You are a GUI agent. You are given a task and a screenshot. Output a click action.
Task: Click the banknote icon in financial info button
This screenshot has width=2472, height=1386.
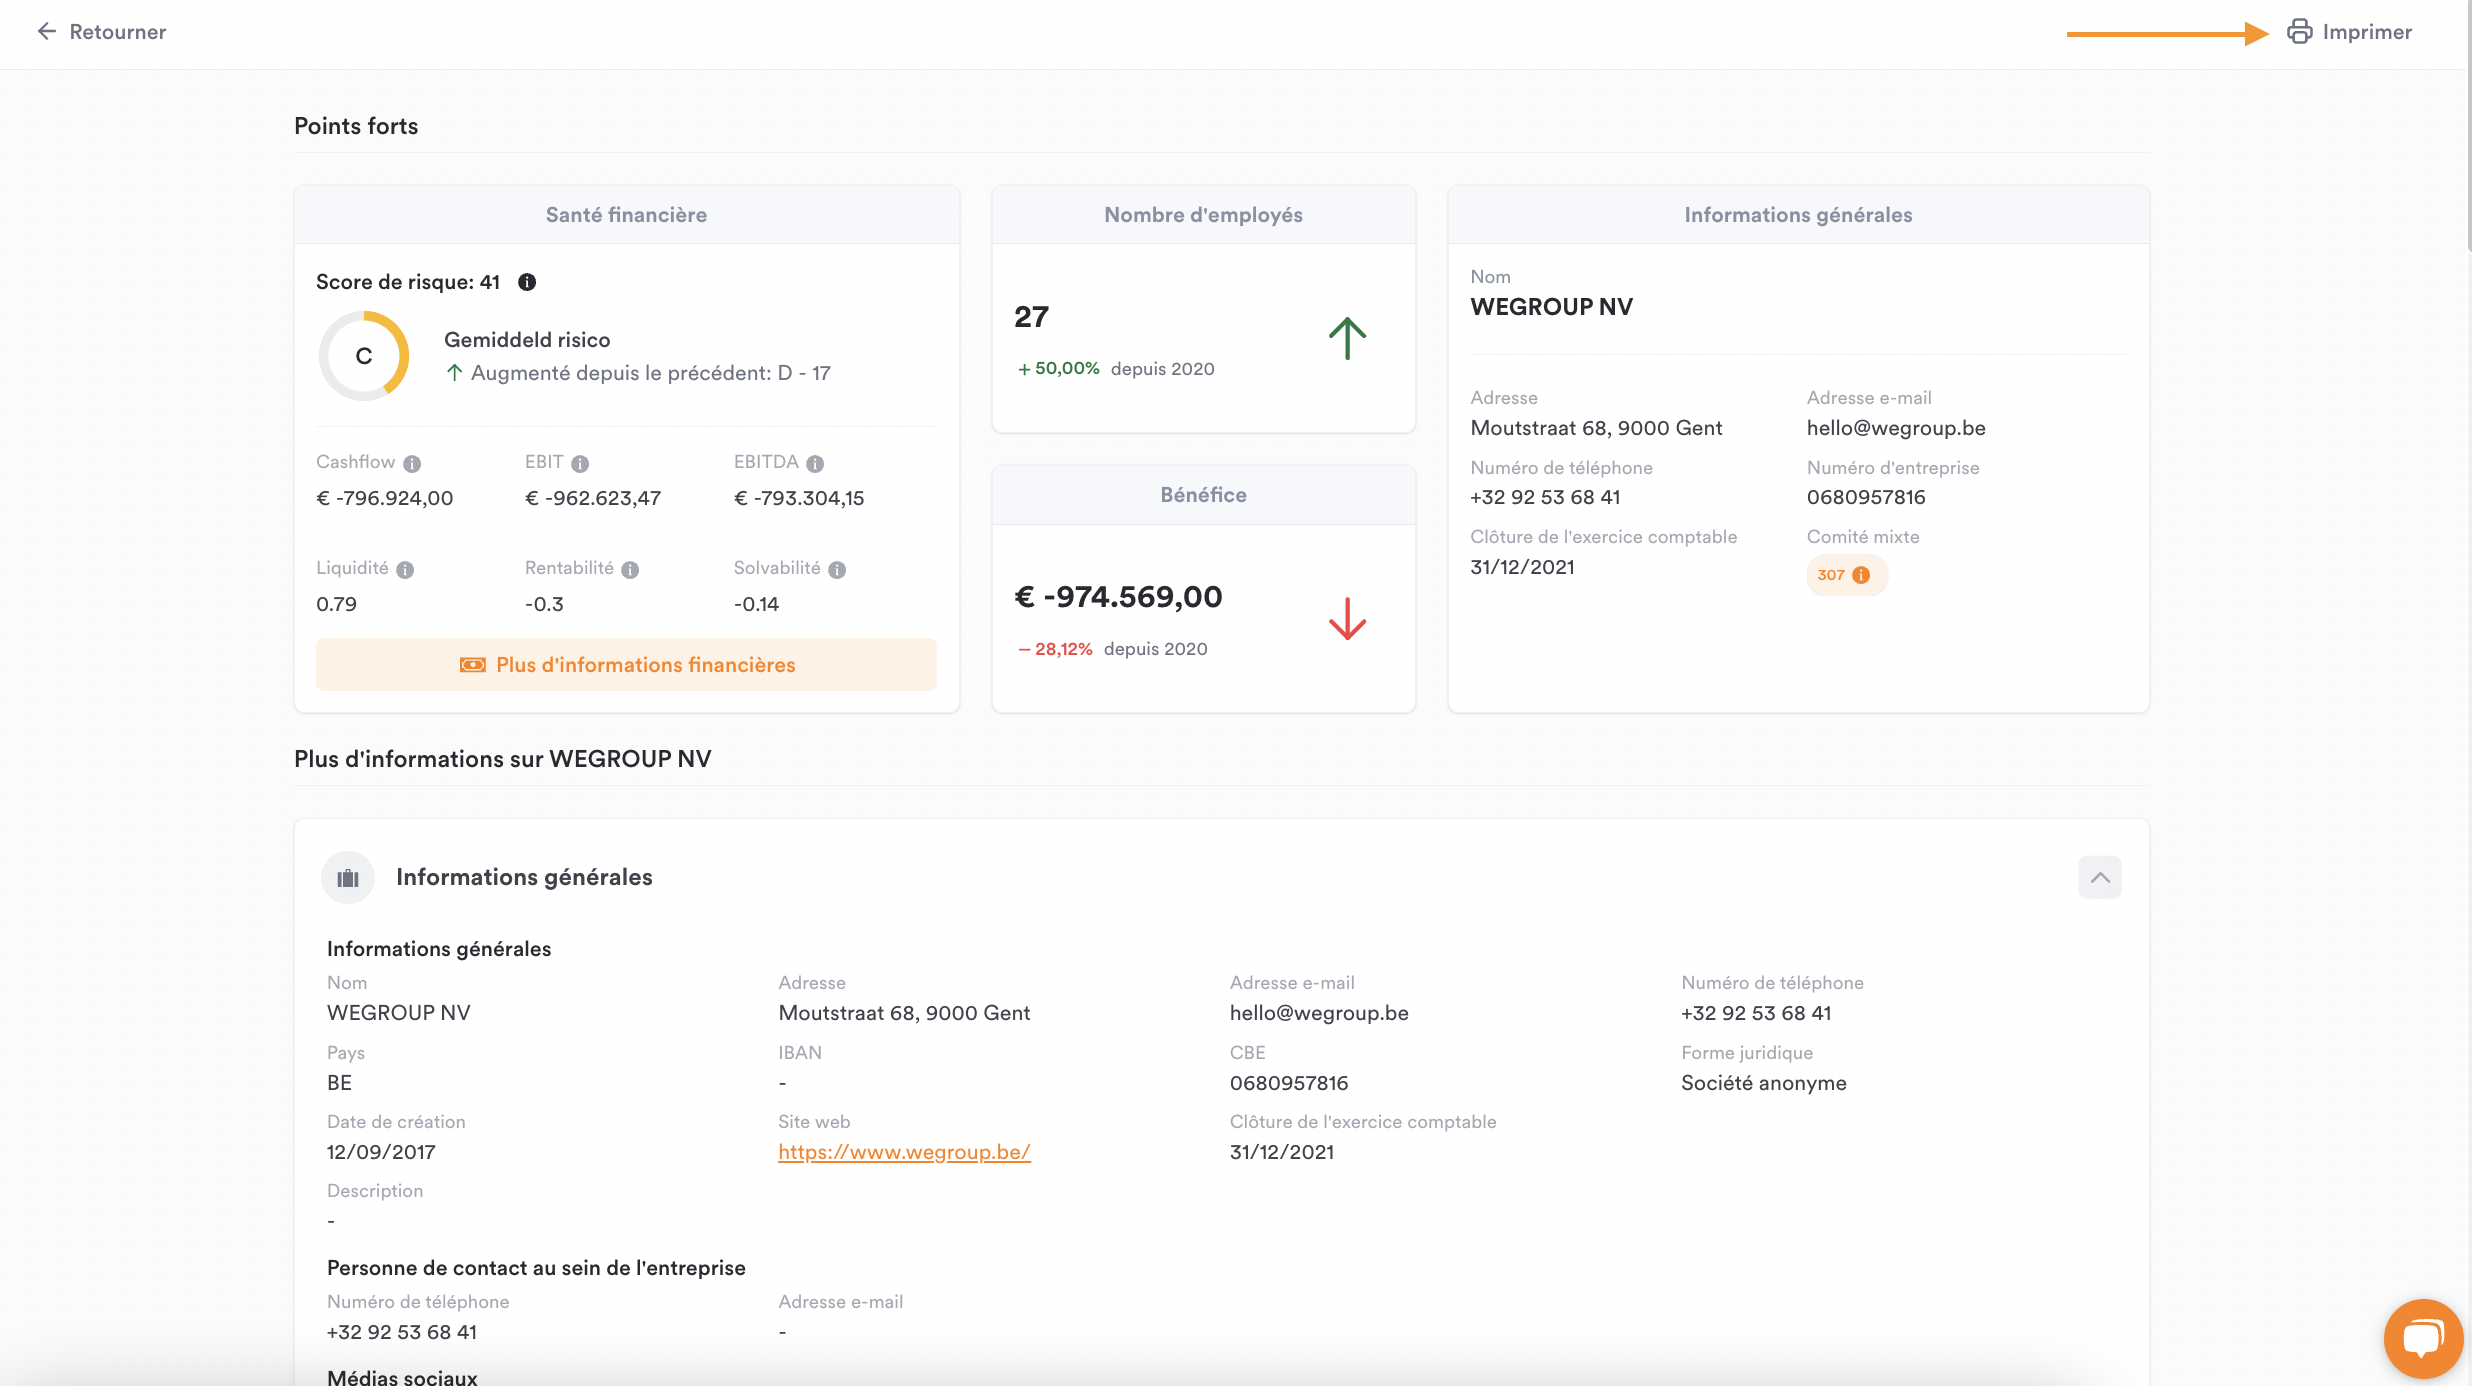(472, 665)
